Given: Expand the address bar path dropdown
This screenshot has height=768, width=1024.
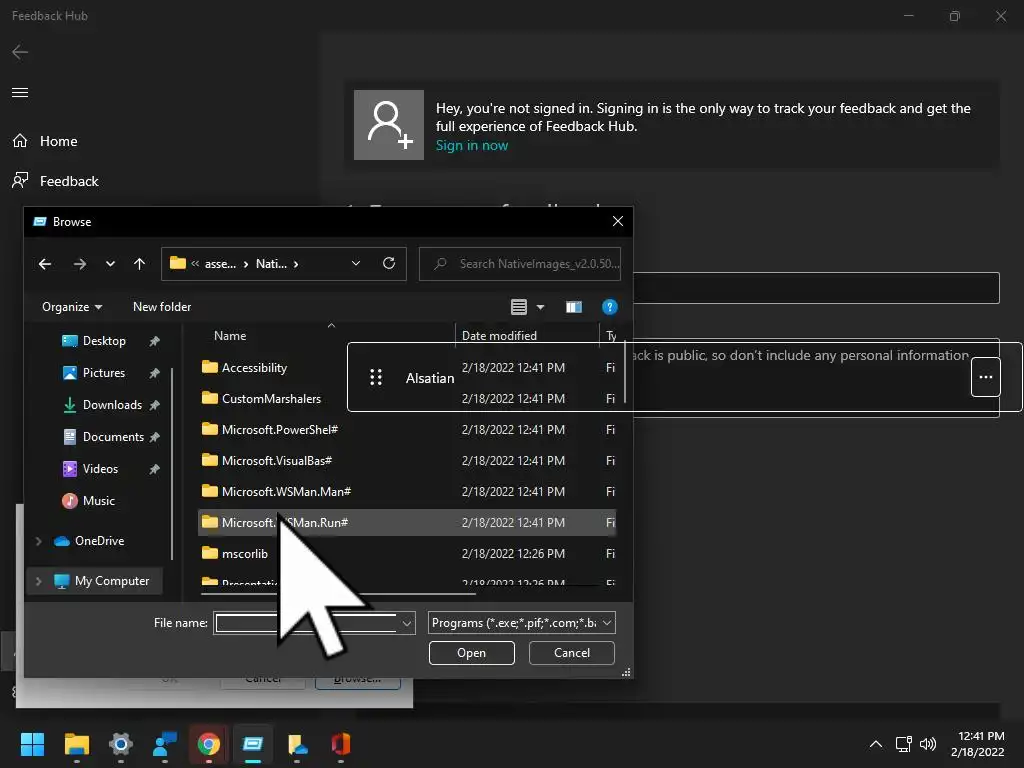Looking at the screenshot, I should point(356,264).
